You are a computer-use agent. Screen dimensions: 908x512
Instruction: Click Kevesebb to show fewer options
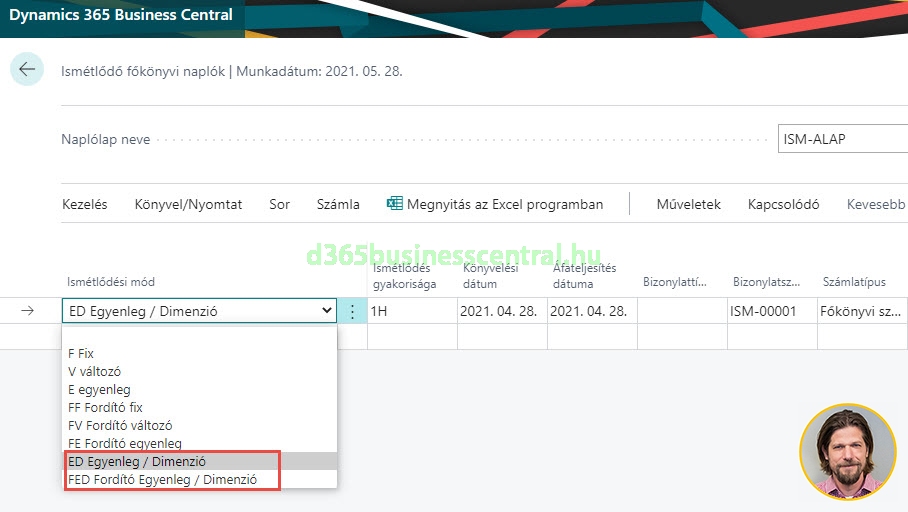point(876,204)
